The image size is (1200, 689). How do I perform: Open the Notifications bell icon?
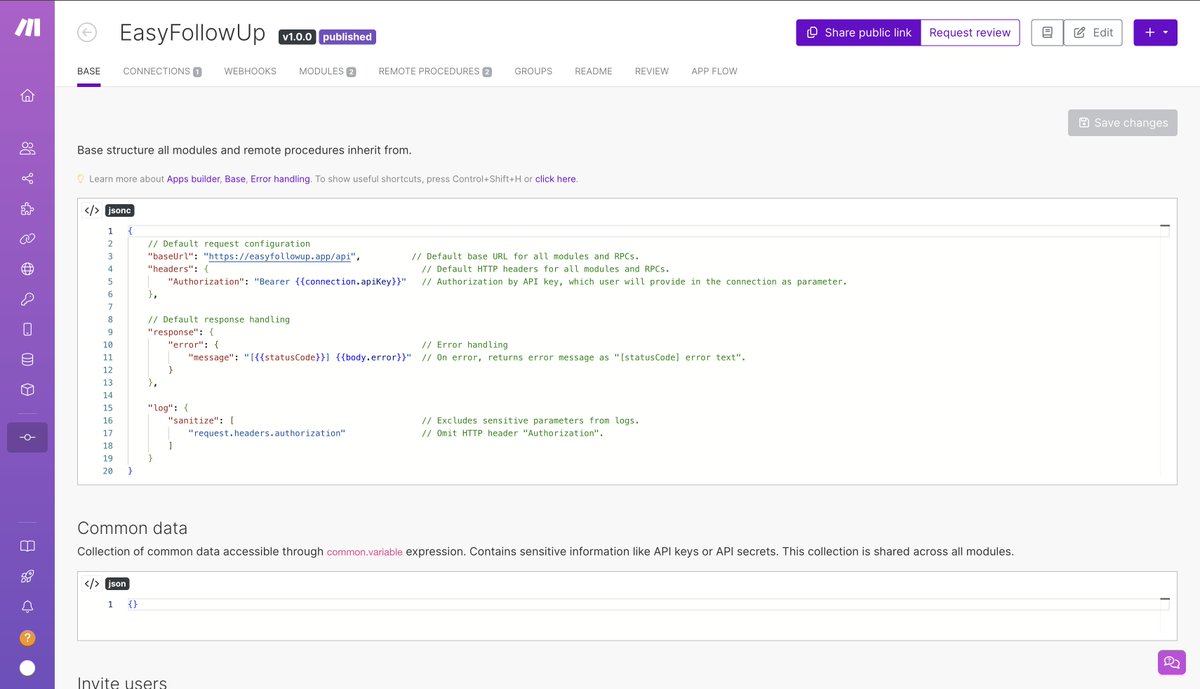(27, 606)
